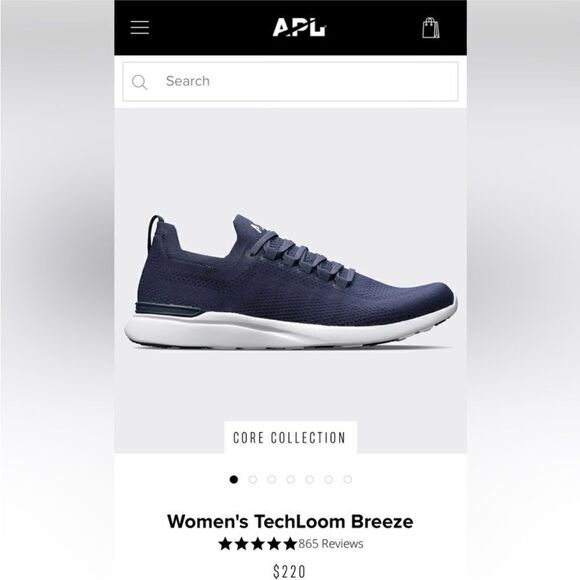Open the 865 Reviews link
Image resolution: width=580 pixels, height=580 pixels.
[331, 544]
